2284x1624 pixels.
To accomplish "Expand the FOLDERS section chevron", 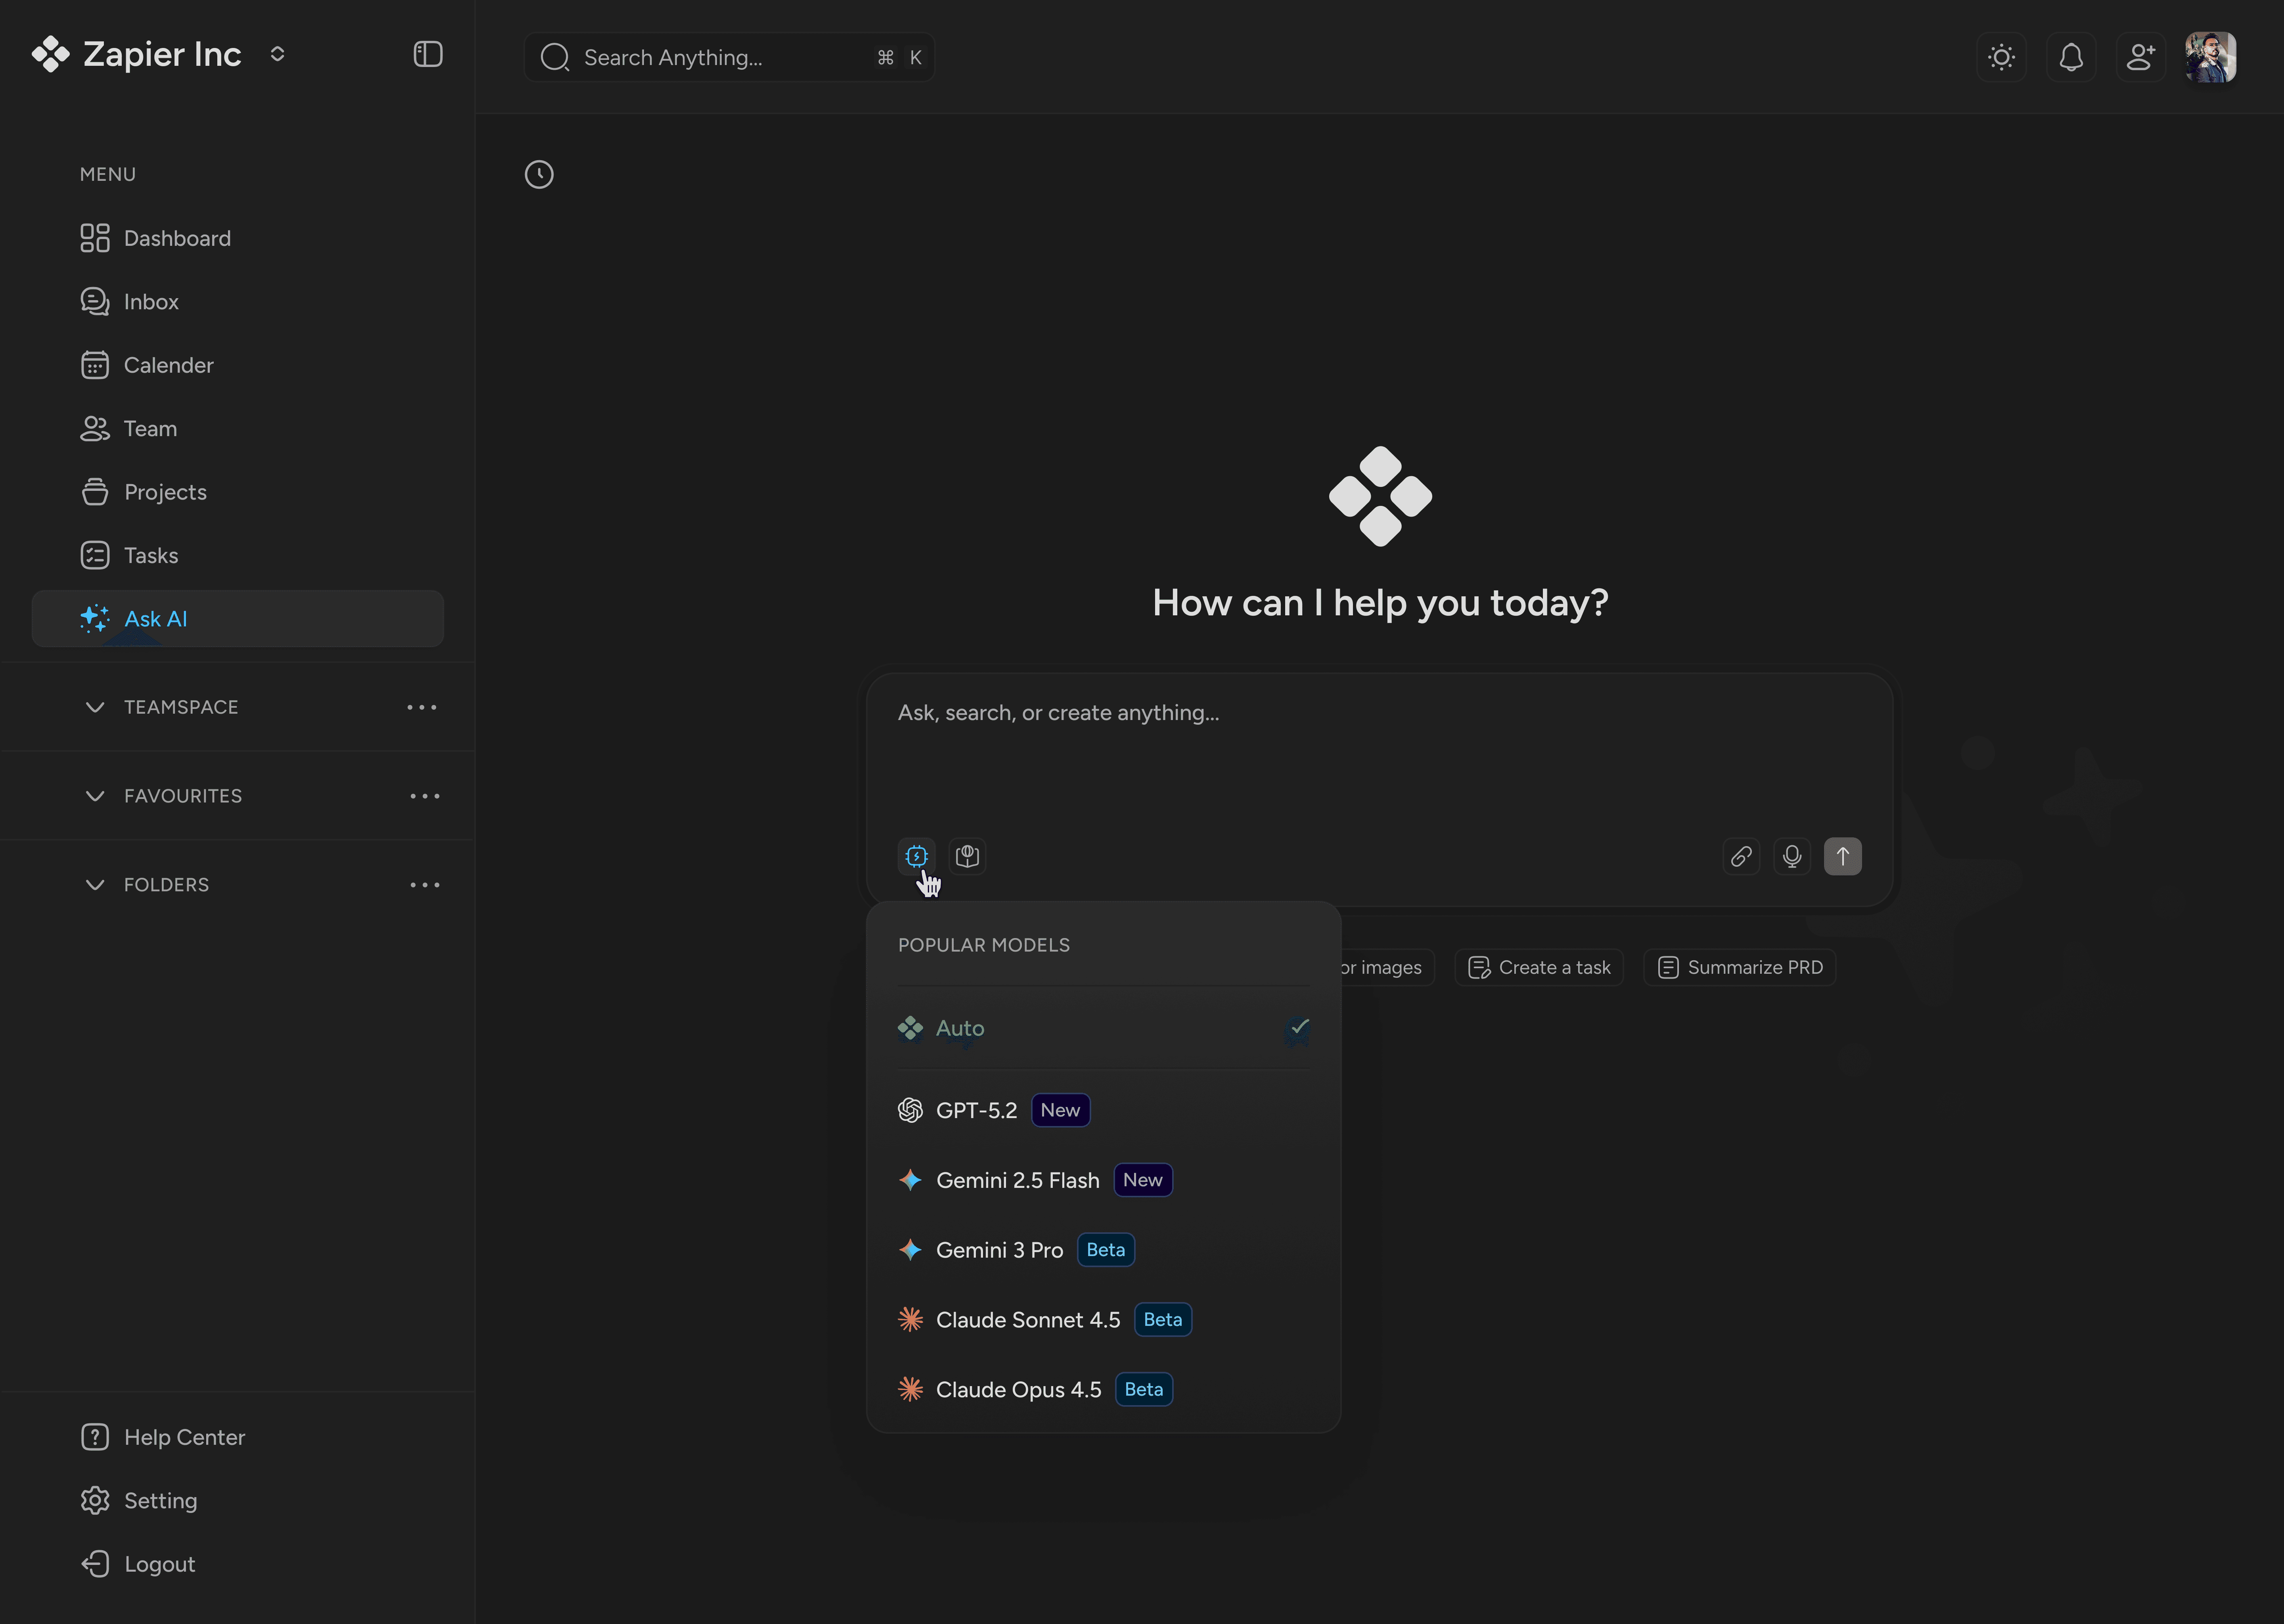I will [x=95, y=885].
